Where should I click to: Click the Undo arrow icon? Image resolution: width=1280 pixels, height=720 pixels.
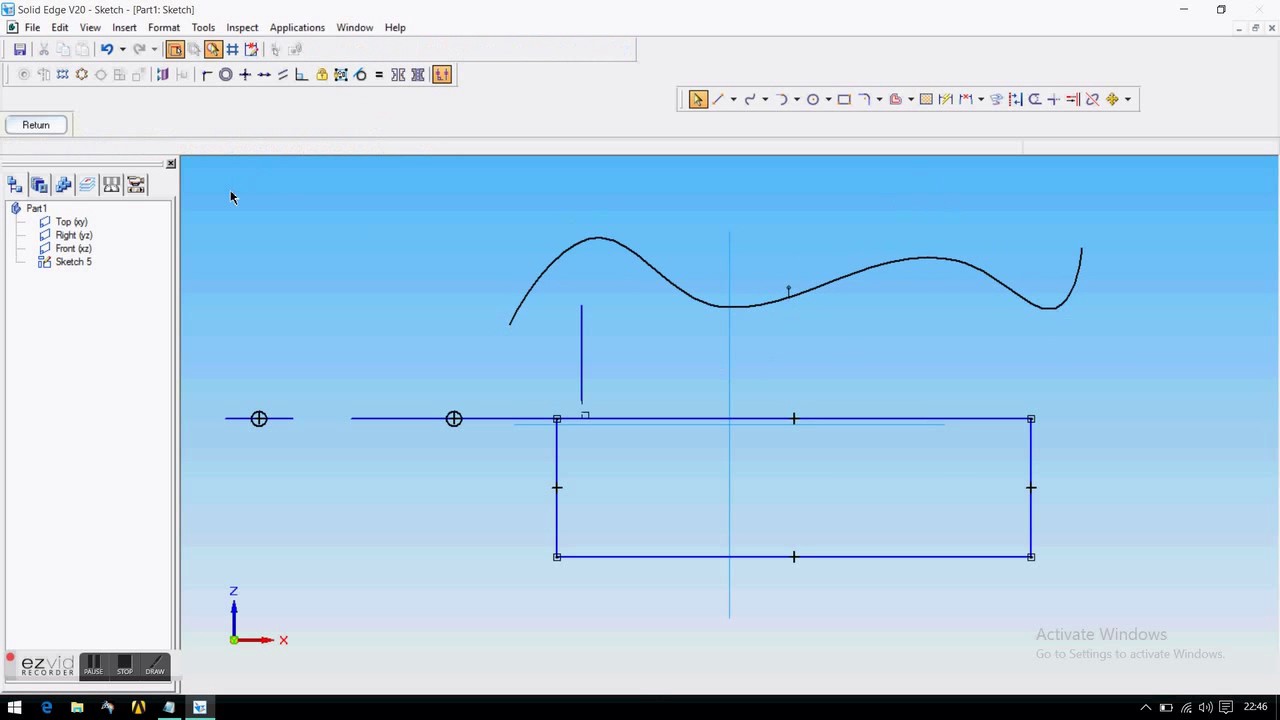click(x=106, y=49)
